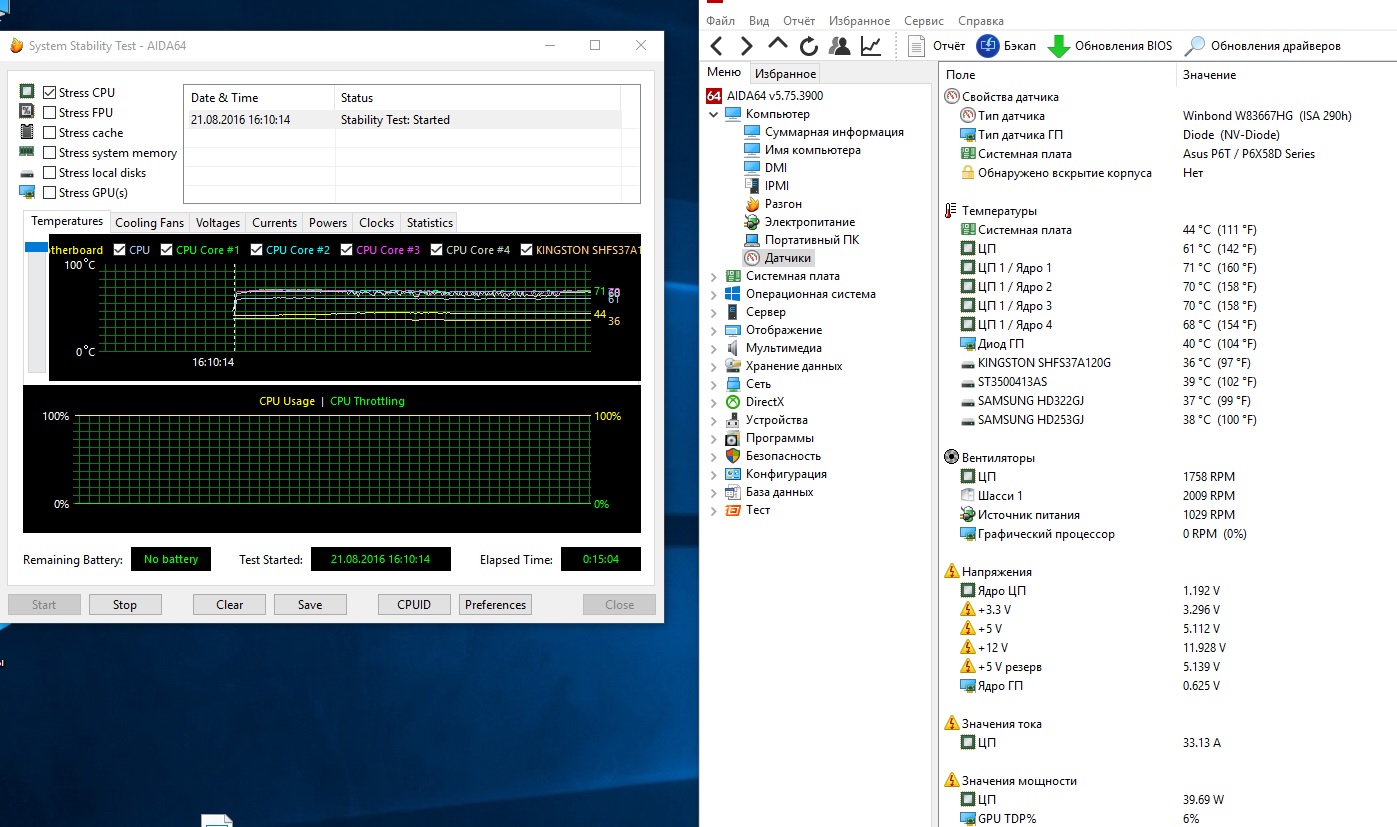The image size is (1397, 827).
Task: Expand the Сервер tree node
Action: 714,312
